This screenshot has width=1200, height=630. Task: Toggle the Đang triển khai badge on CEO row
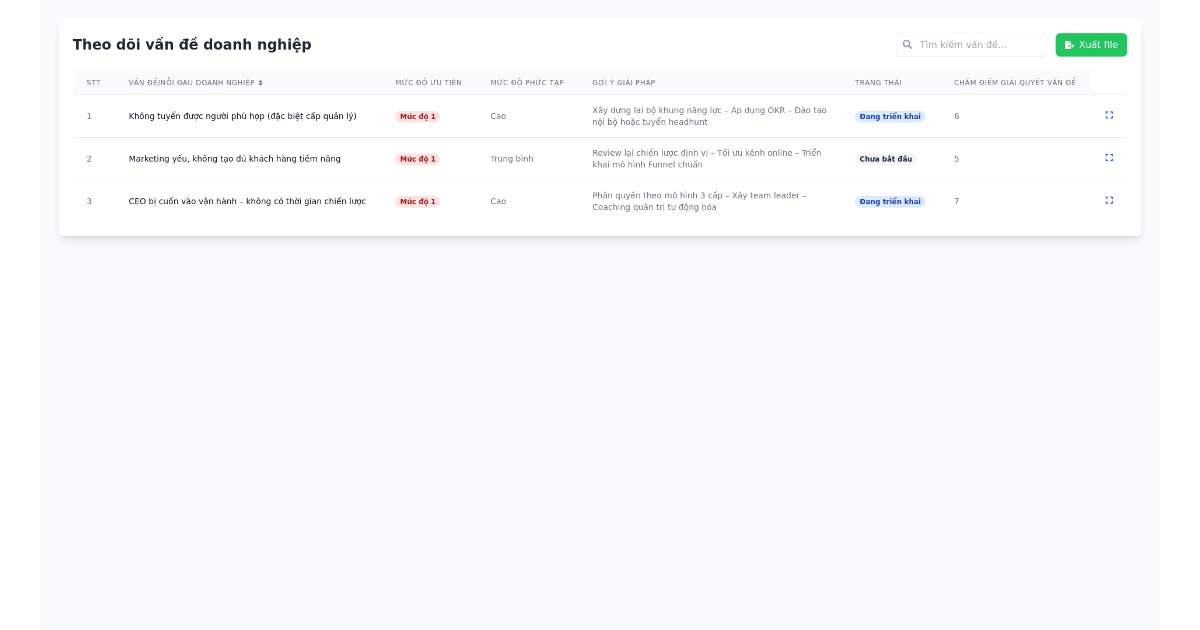[x=889, y=200]
